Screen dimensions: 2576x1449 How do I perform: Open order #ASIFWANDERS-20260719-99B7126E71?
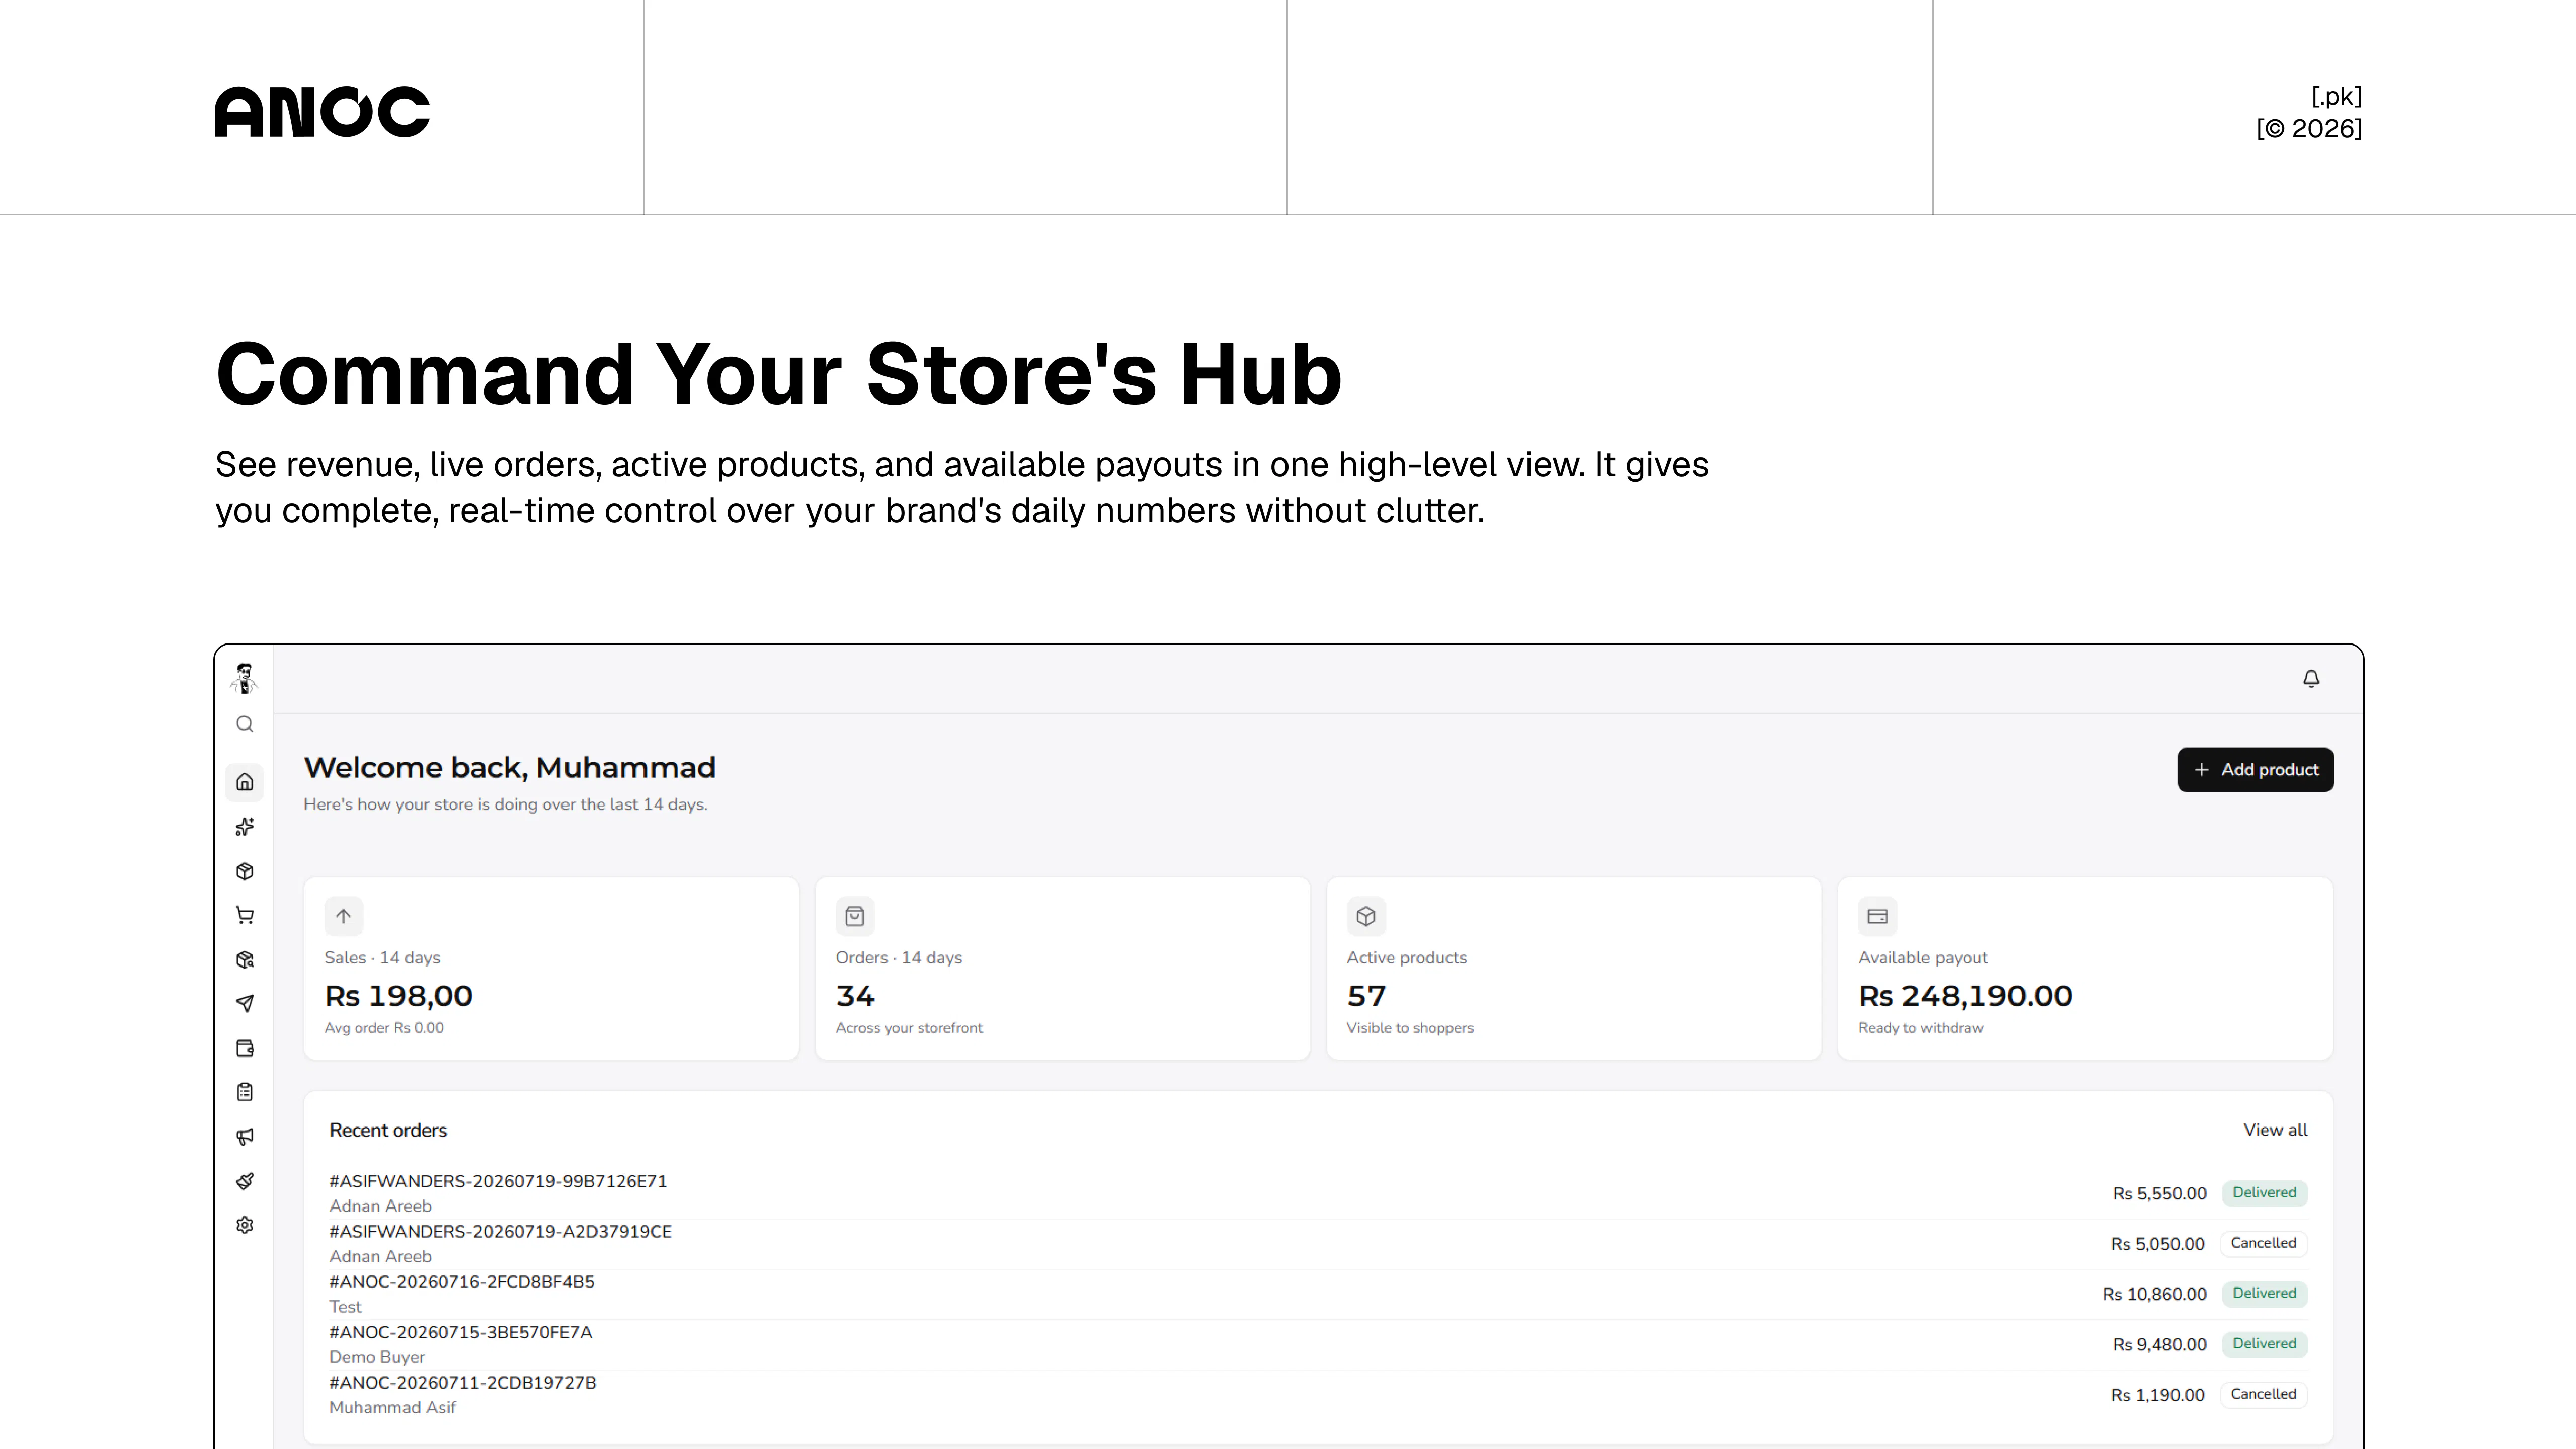click(498, 1181)
